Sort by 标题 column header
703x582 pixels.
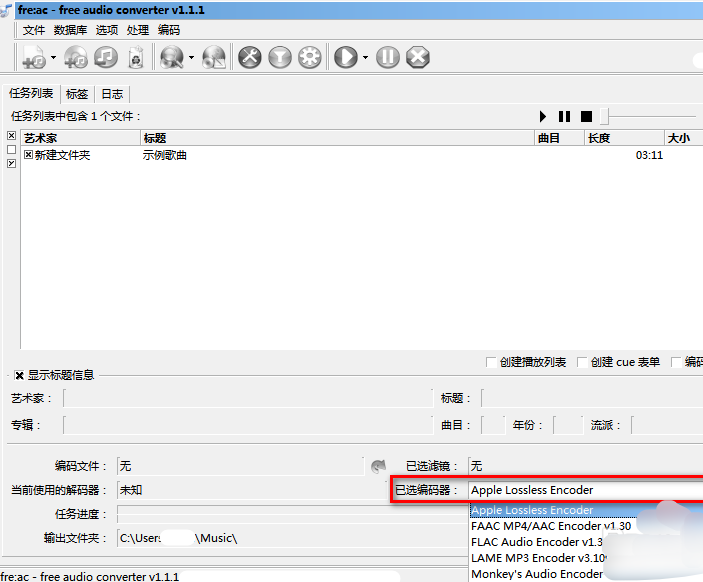pos(338,138)
